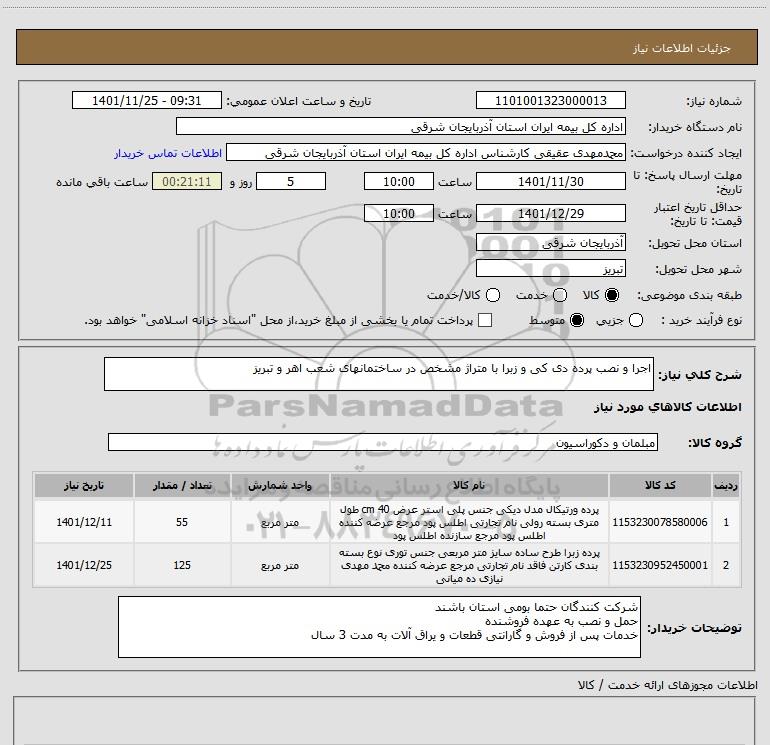
Task: Click the announcement date field 1401/11/25 - 09:31
Action: click(x=147, y=101)
